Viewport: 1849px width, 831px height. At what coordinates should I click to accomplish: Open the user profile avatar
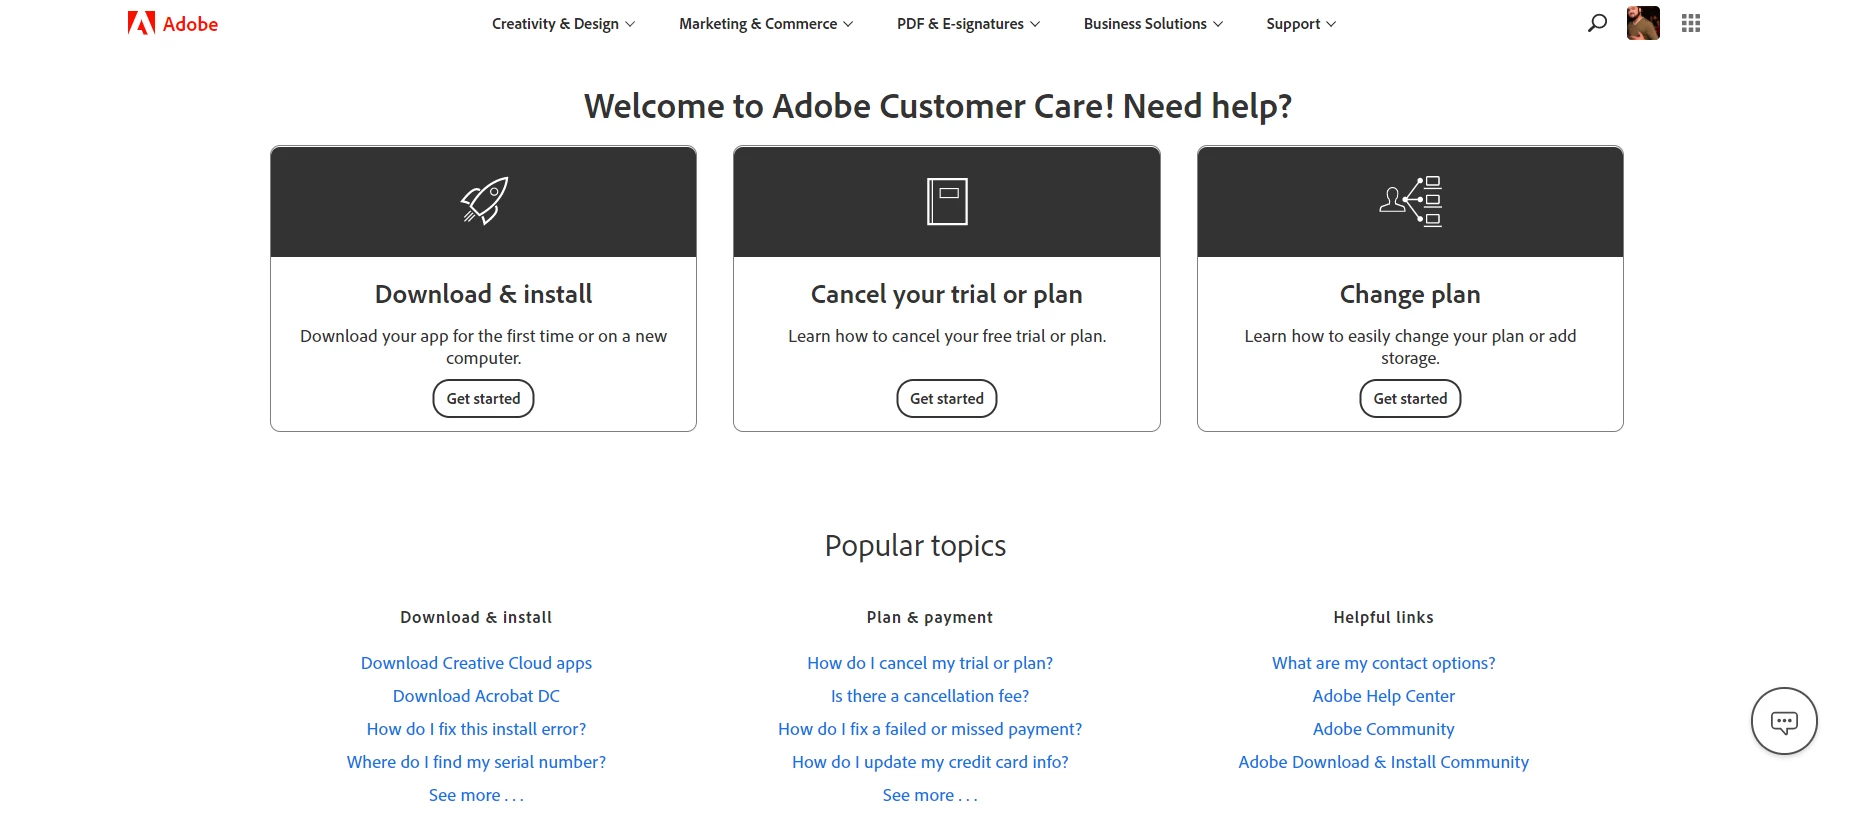click(x=1643, y=23)
